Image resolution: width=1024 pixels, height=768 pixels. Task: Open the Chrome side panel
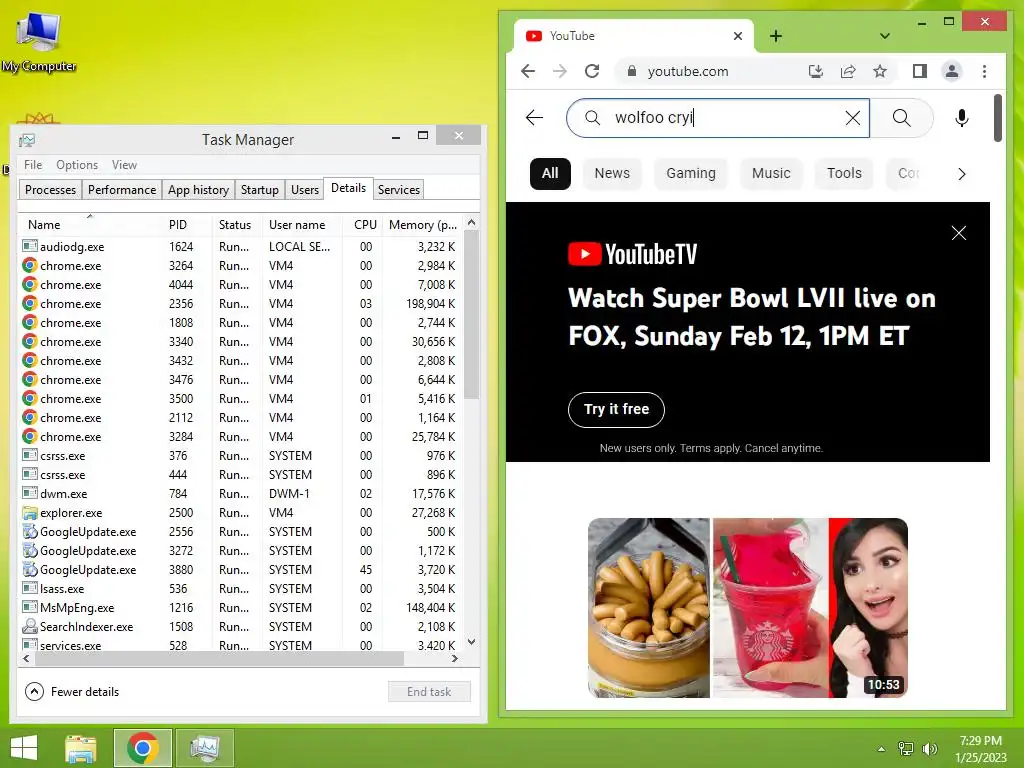click(x=920, y=71)
